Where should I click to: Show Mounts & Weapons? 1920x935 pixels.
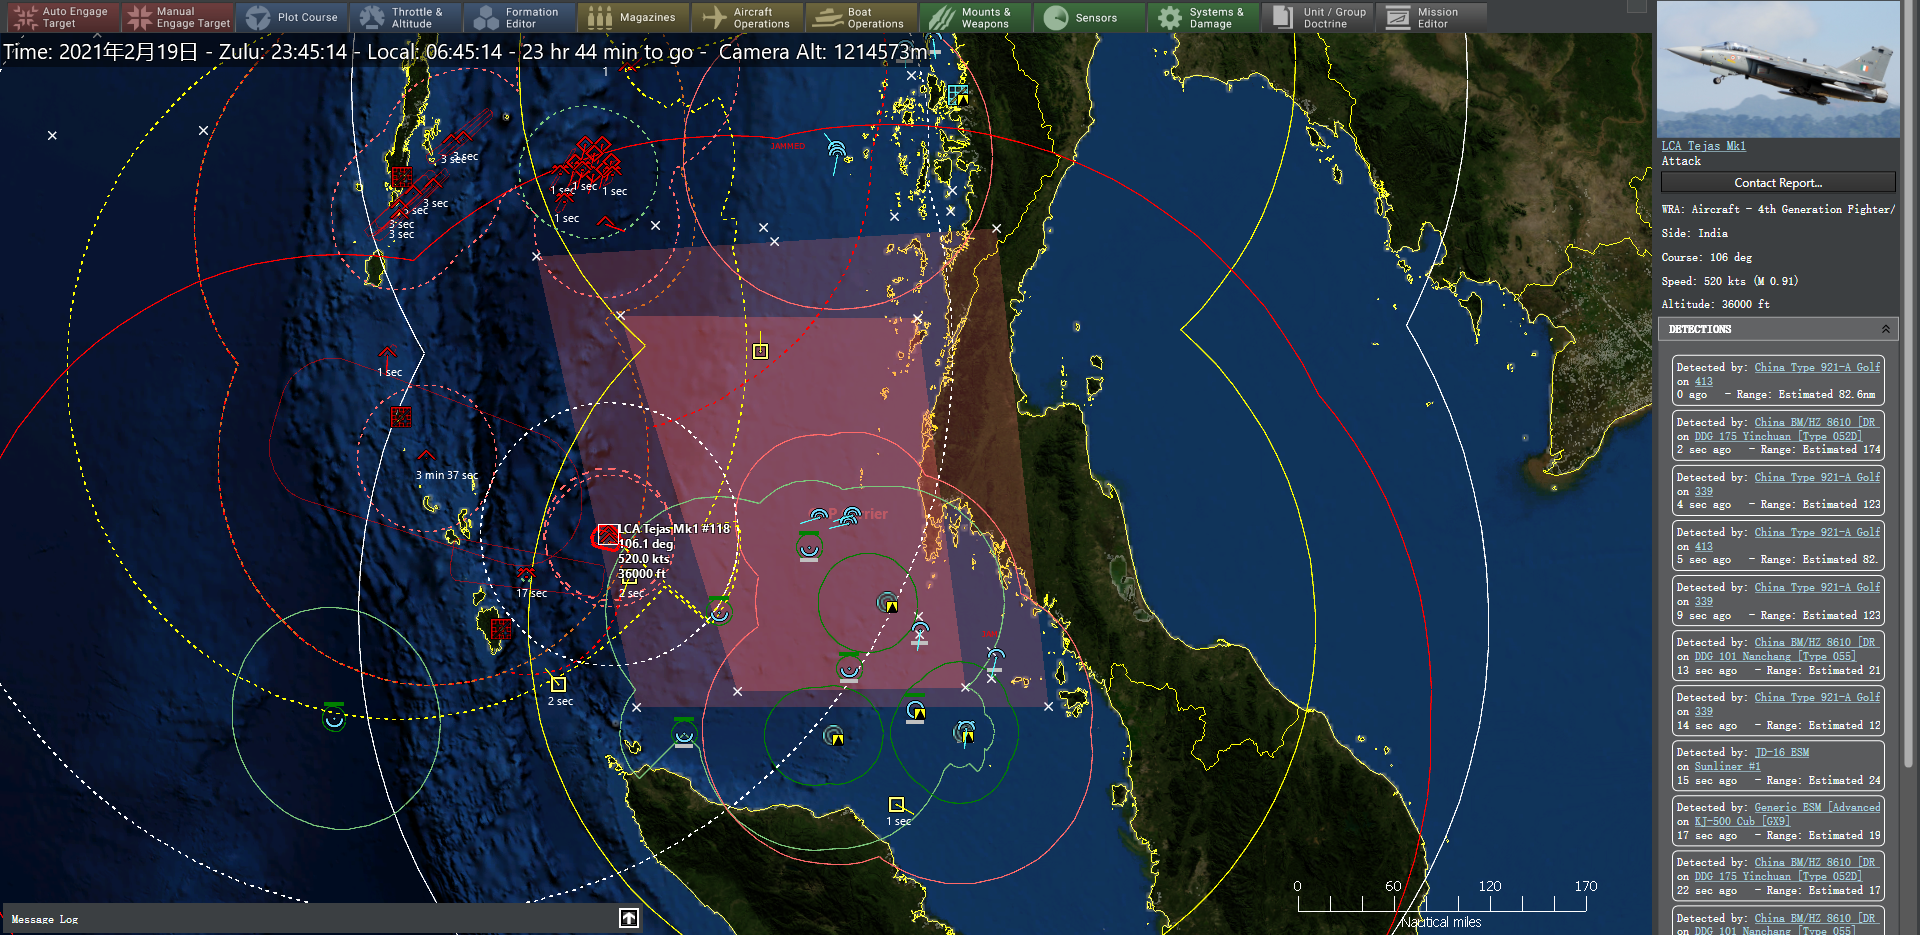coord(976,17)
